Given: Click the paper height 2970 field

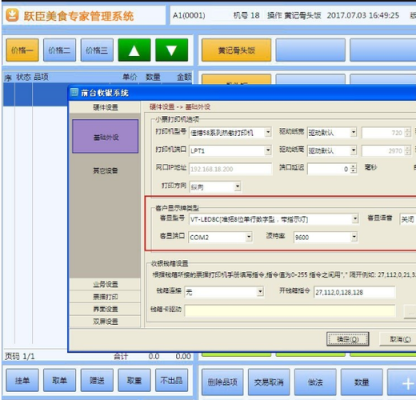Looking at the screenshot, I should pos(383,151).
